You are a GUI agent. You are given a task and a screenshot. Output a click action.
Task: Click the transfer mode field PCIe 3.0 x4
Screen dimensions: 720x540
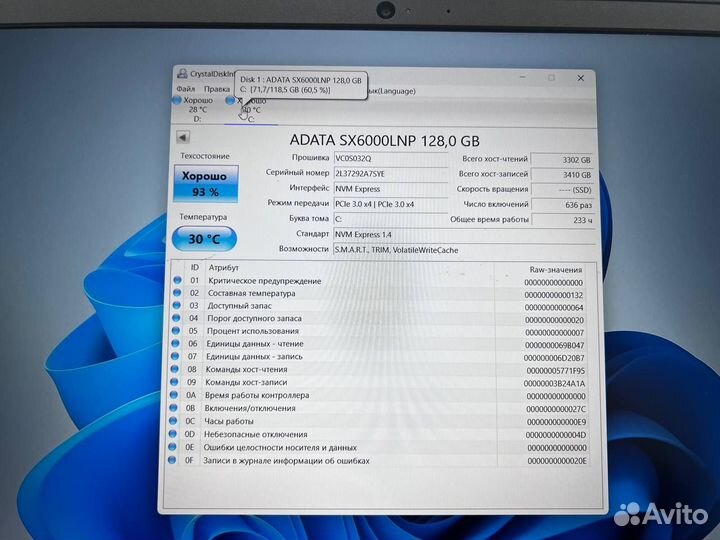tap(390, 204)
